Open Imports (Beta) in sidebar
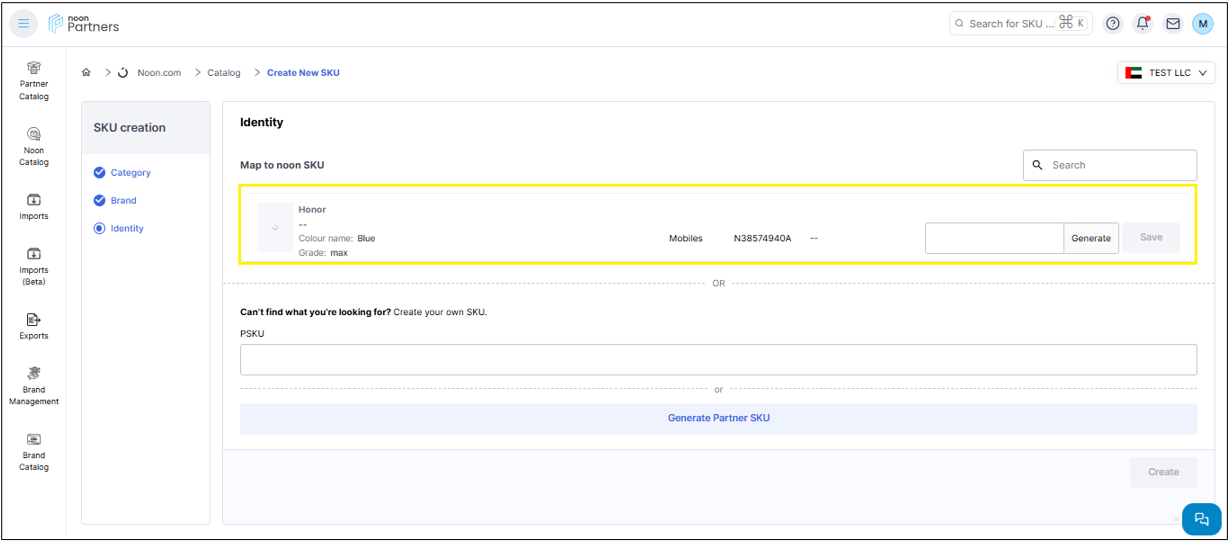This screenshot has height=541, width=1231. pyautogui.click(x=34, y=266)
